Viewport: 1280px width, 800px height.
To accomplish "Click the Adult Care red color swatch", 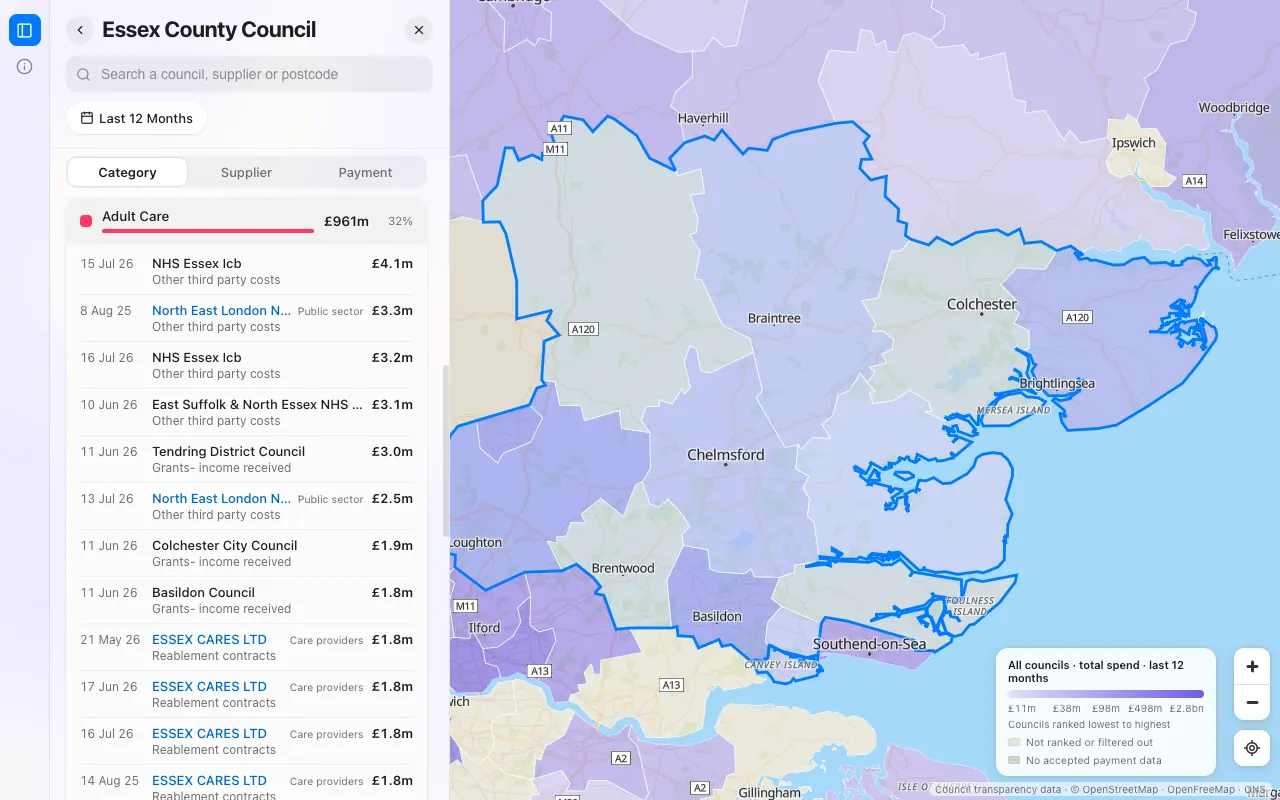I will [x=86, y=221].
